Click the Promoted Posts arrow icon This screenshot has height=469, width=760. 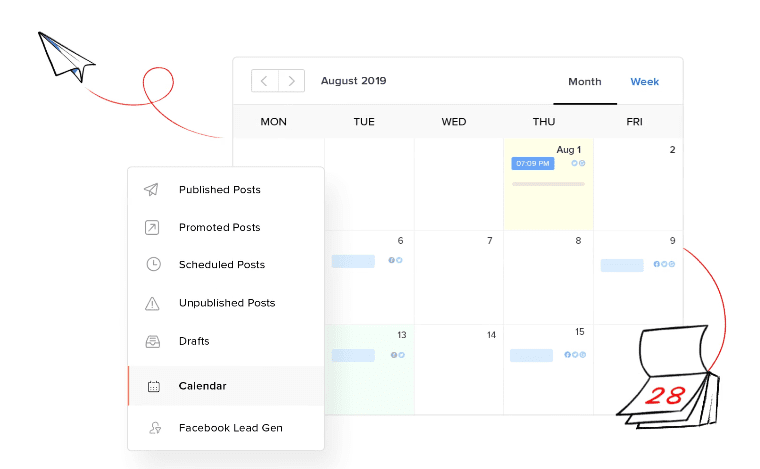(152, 227)
